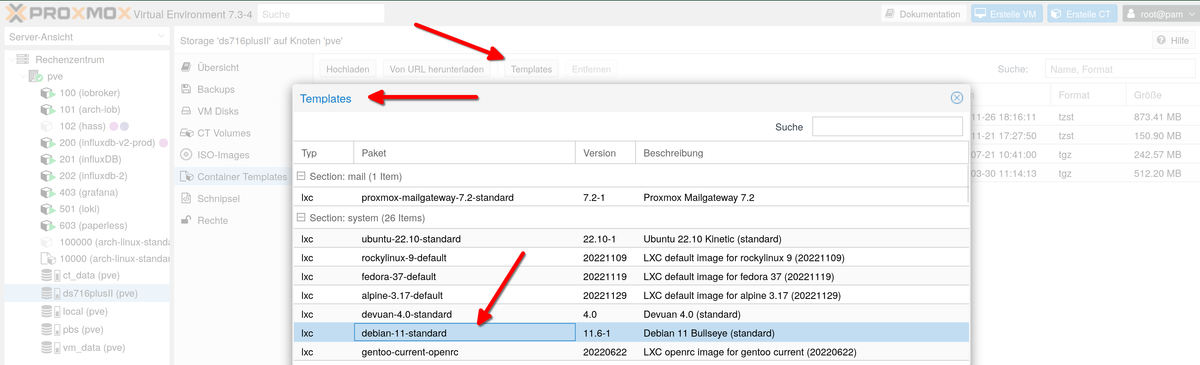Open the Übersicht tab
1200x365 pixels.
(x=217, y=67)
